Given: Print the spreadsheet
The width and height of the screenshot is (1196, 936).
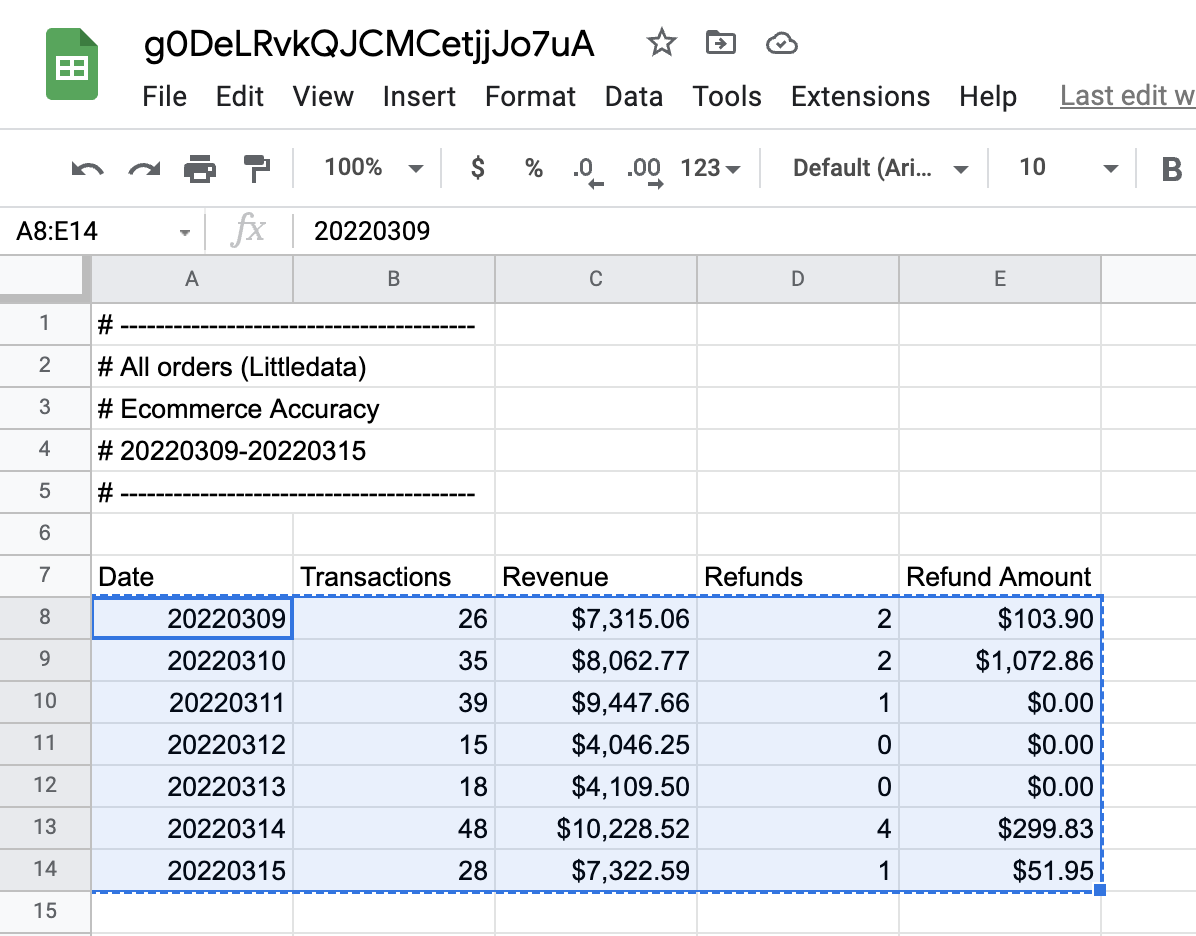Looking at the screenshot, I should coord(200,169).
